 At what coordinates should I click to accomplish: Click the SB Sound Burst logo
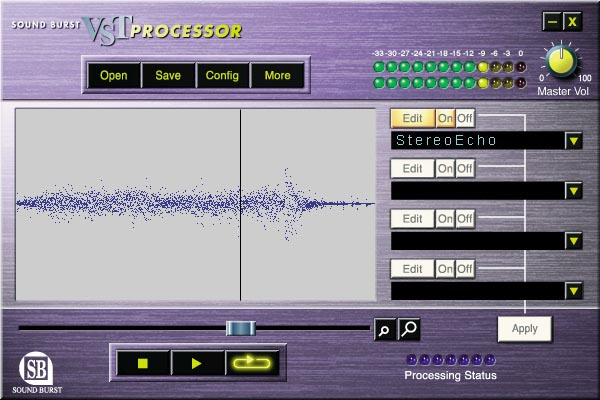coord(37,372)
